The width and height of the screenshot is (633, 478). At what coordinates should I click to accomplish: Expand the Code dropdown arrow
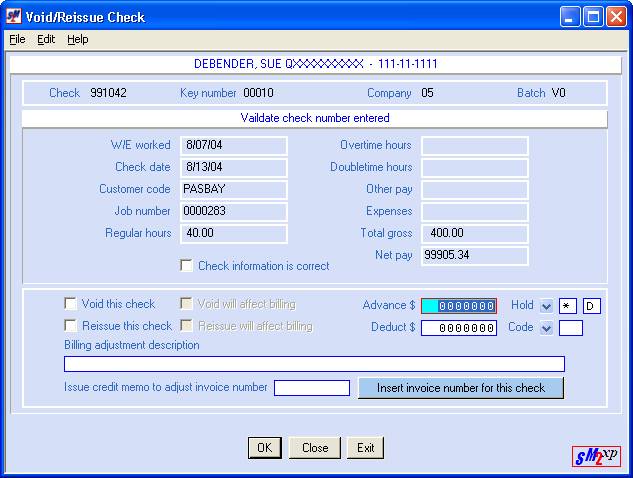coord(546,328)
